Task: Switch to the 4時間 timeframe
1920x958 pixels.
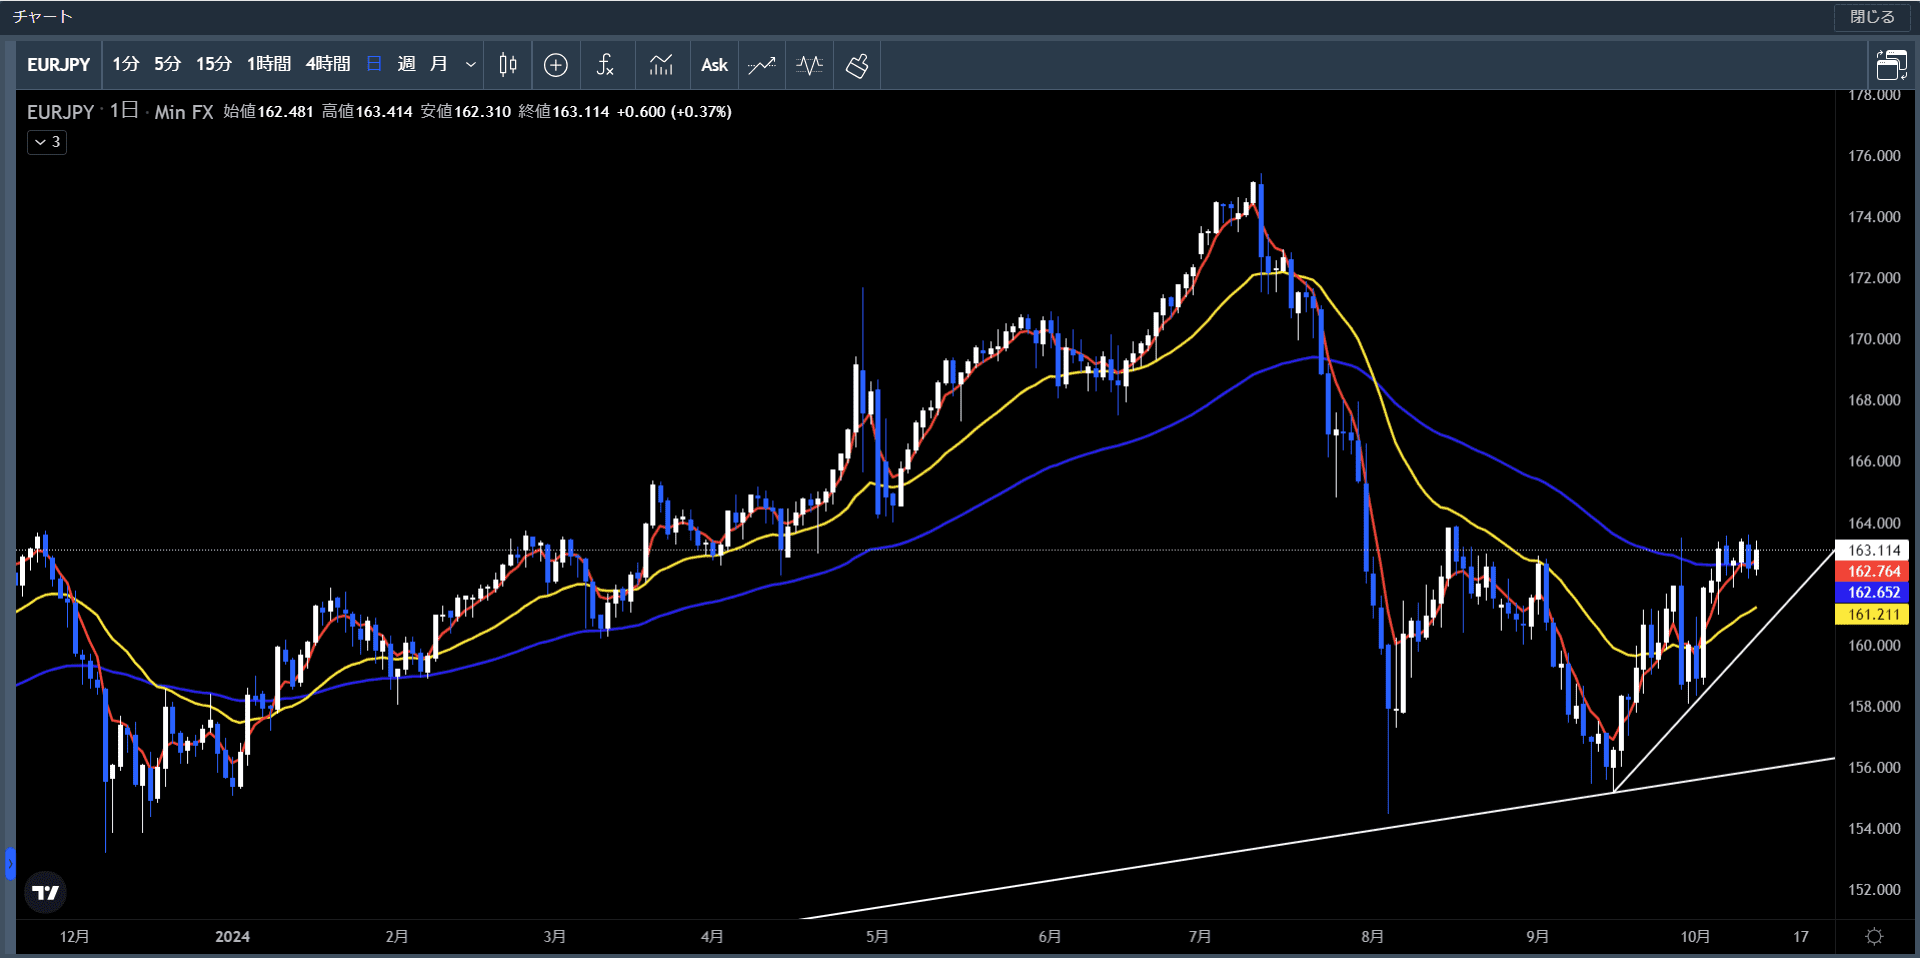Action: click(x=328, y=65)
